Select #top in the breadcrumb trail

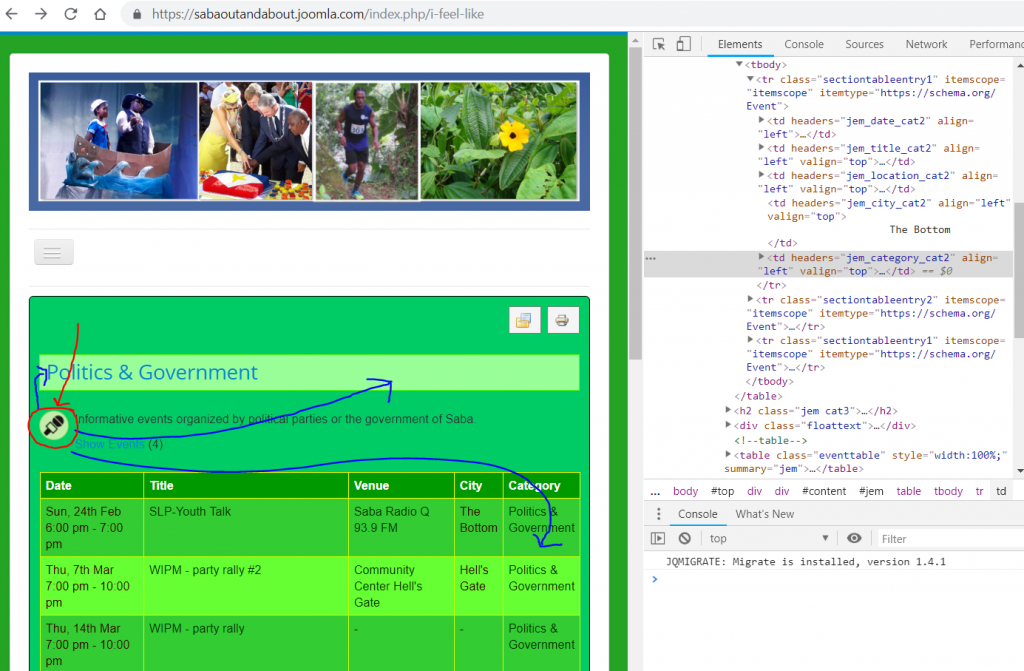(722, 491)
